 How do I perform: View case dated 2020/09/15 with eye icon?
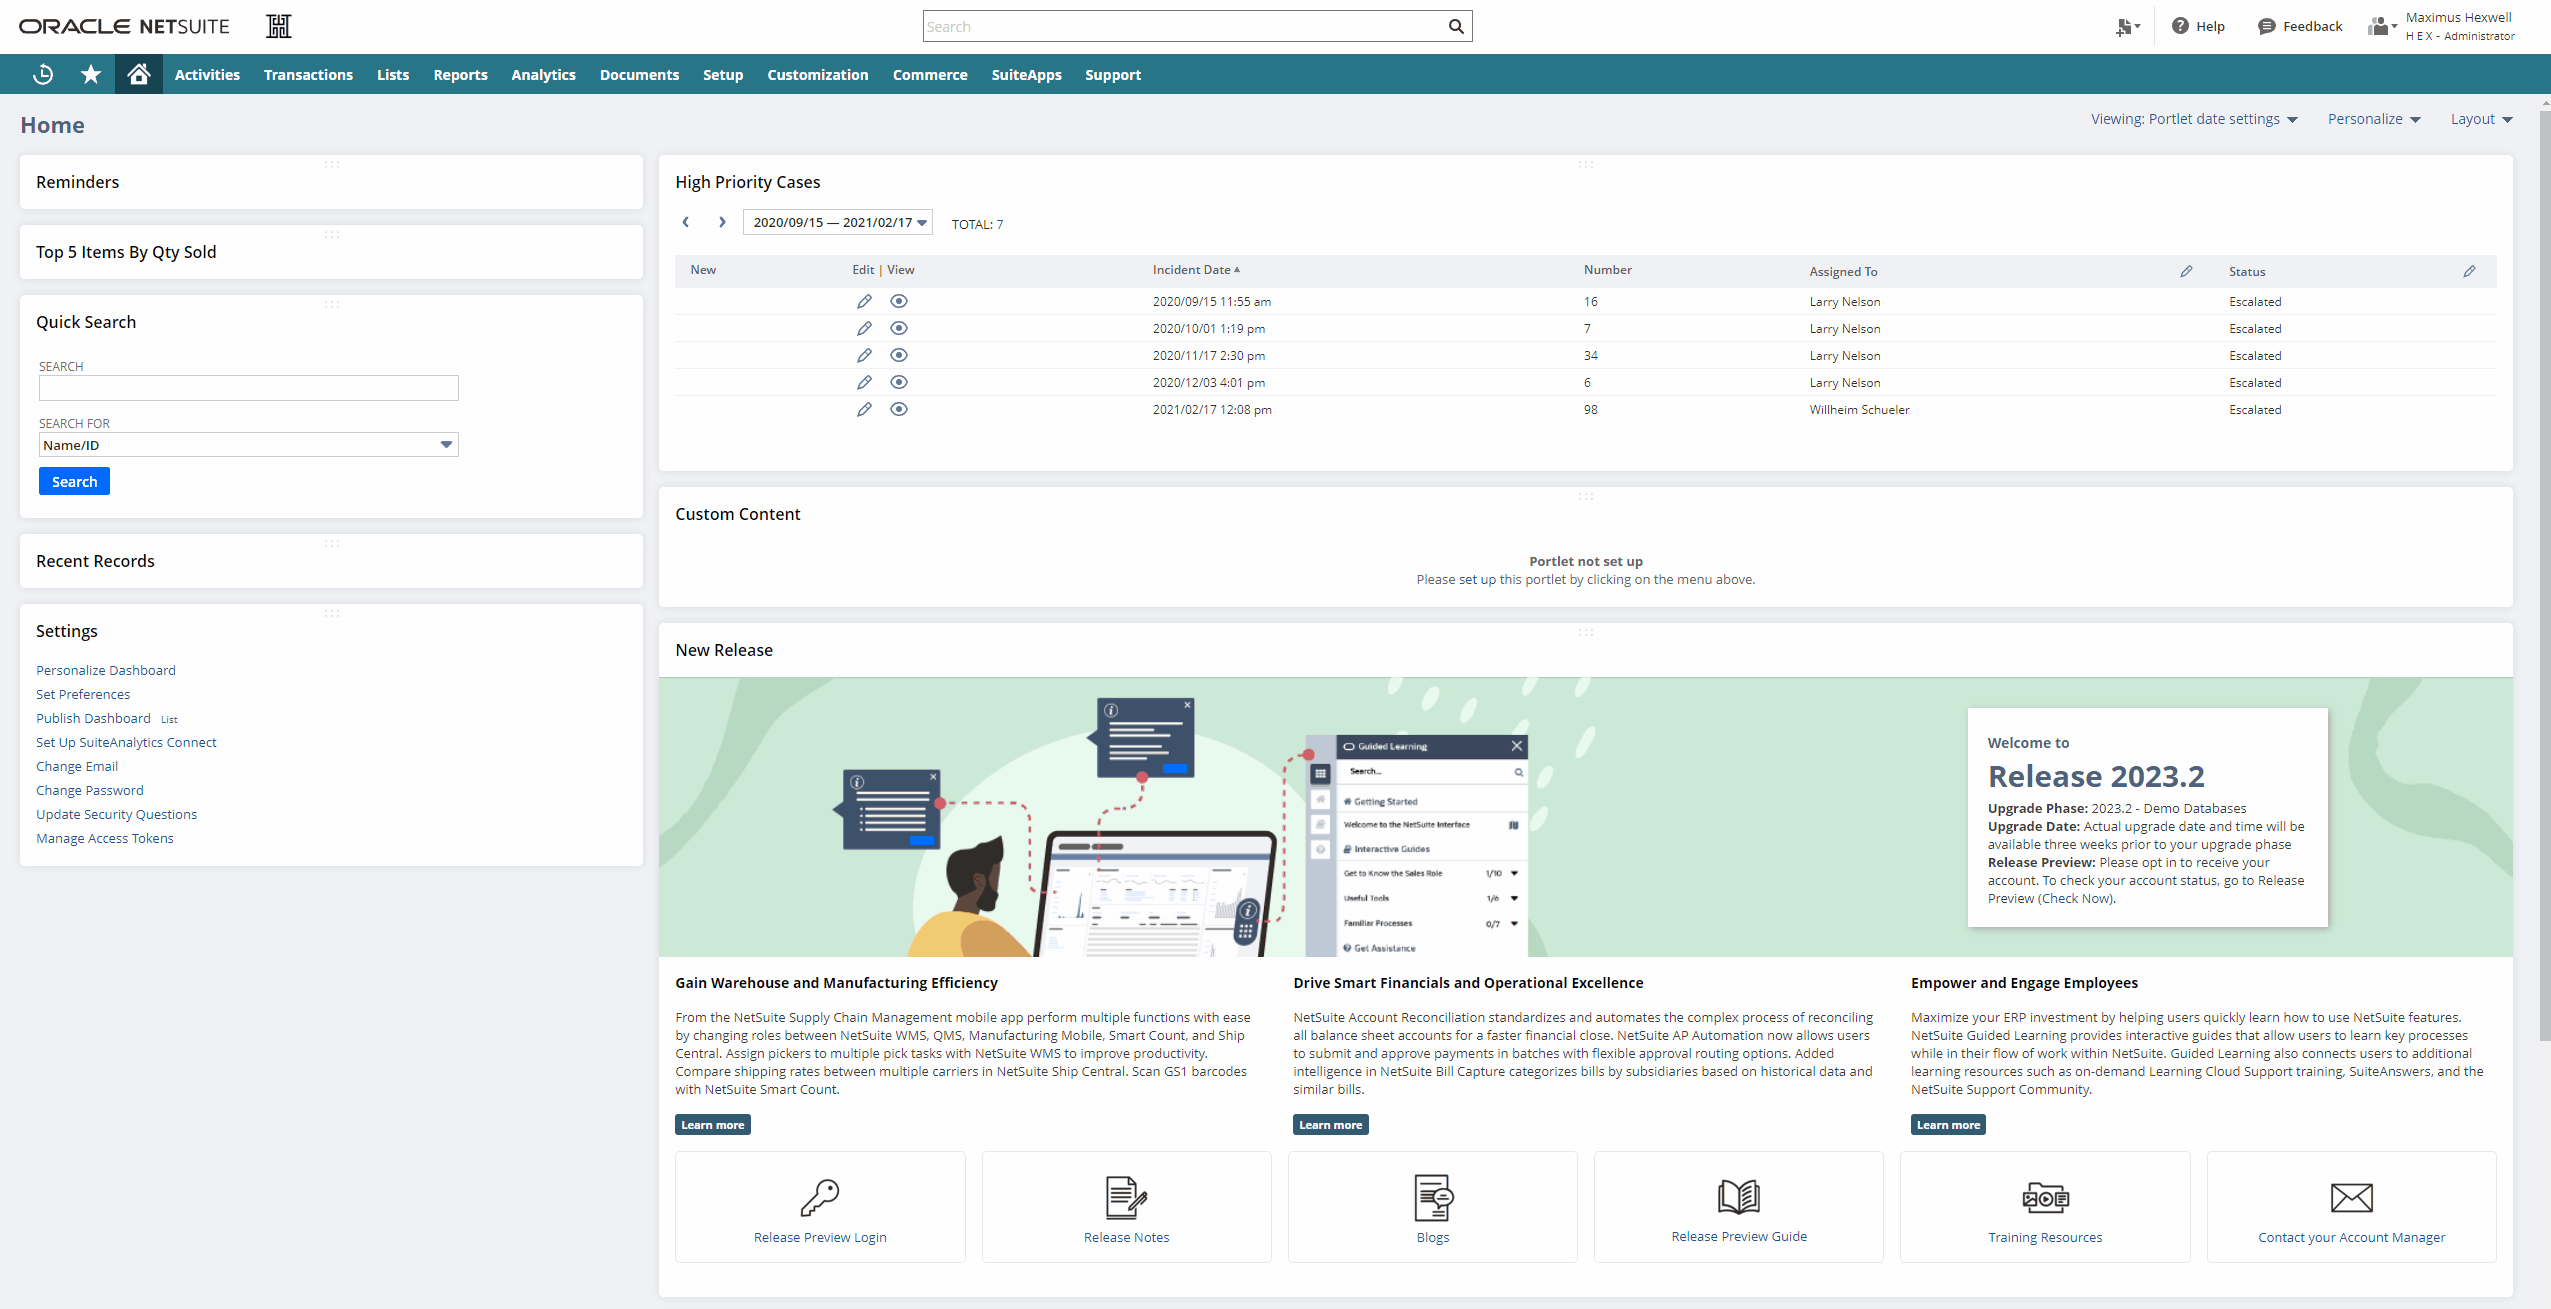pyautogui.click(x=899, y=301)
